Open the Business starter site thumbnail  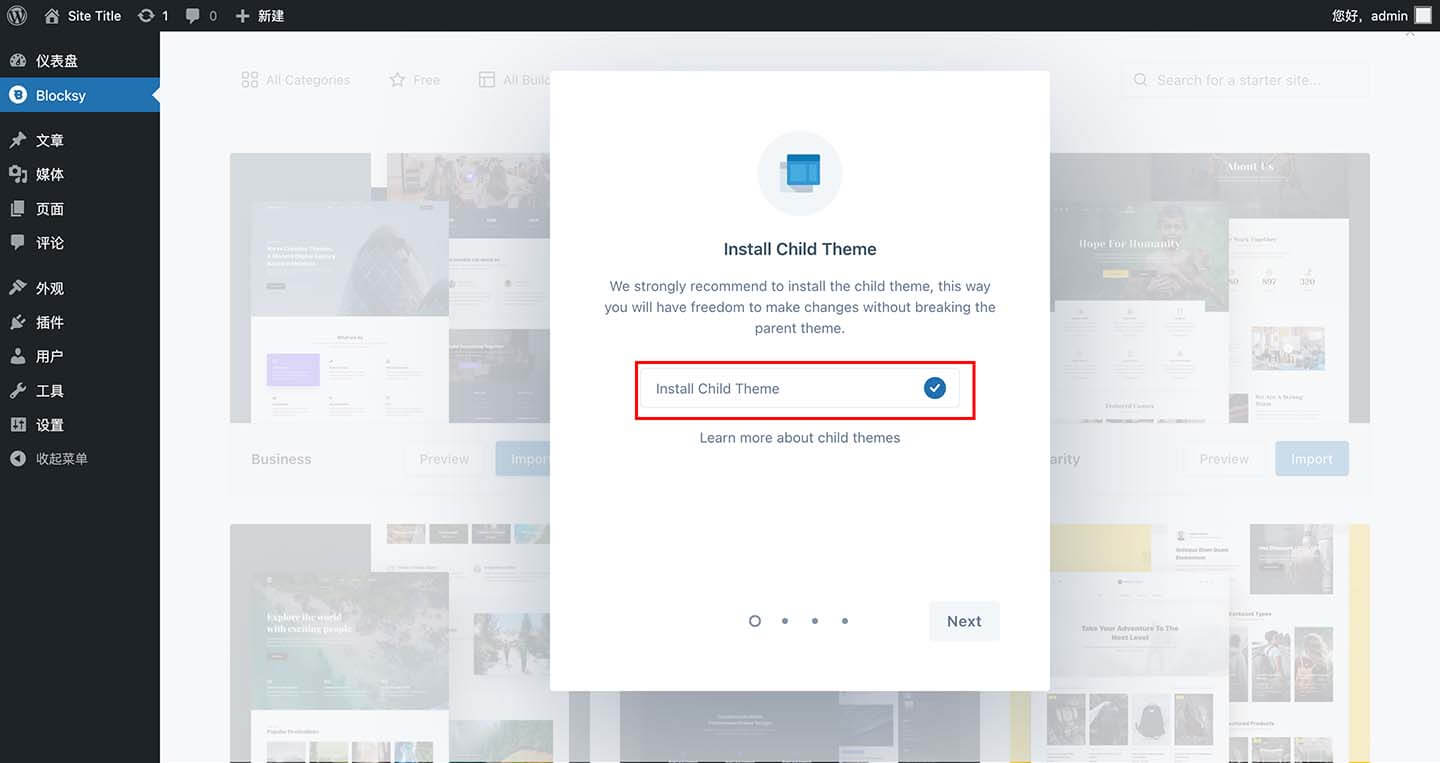pyautogui.click(x=390, y=288)
